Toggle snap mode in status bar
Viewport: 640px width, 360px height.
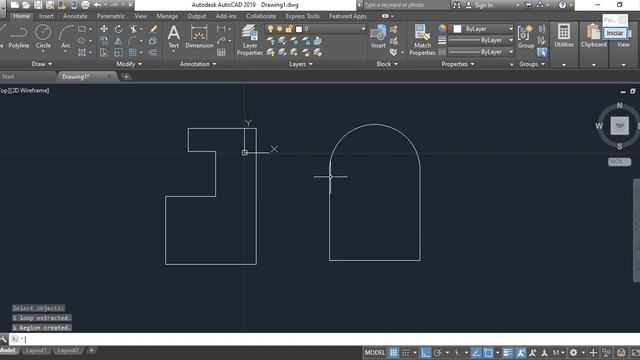(406, 353)
